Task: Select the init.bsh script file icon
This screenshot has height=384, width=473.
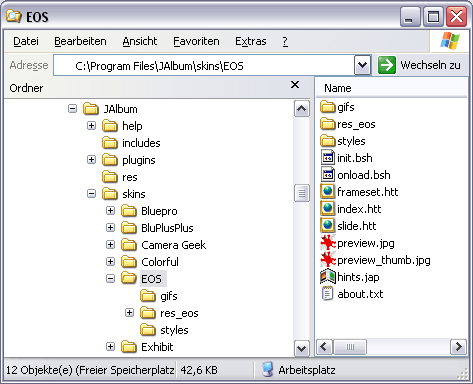Action: click(328, 158)
